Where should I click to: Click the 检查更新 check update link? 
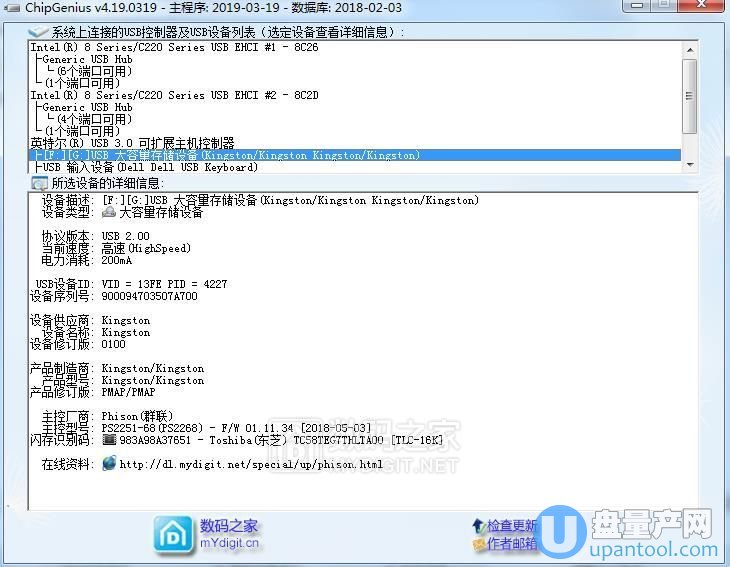[x=512, y=526]
